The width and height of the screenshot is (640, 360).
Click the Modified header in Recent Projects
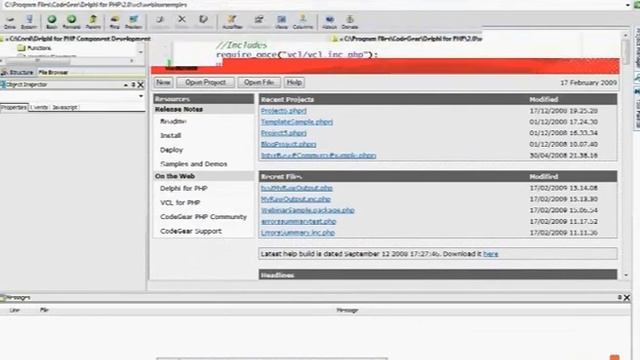point(544,100)
